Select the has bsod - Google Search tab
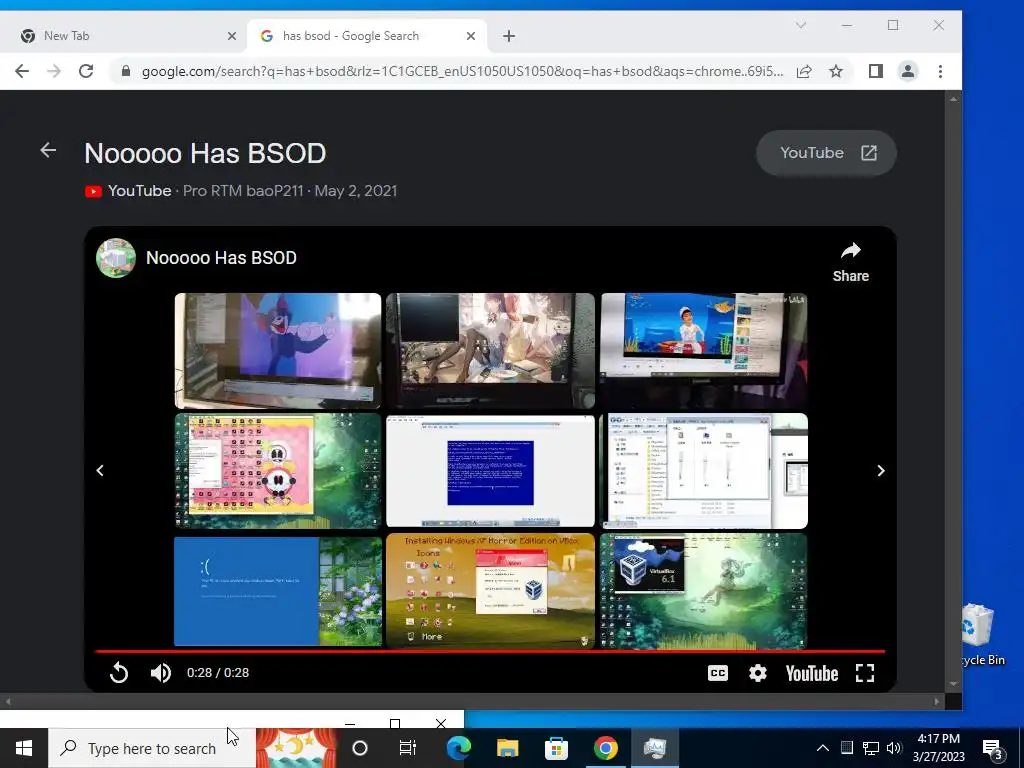The width and height of the screenshot is (1024, 768). (x=367, y=36)
